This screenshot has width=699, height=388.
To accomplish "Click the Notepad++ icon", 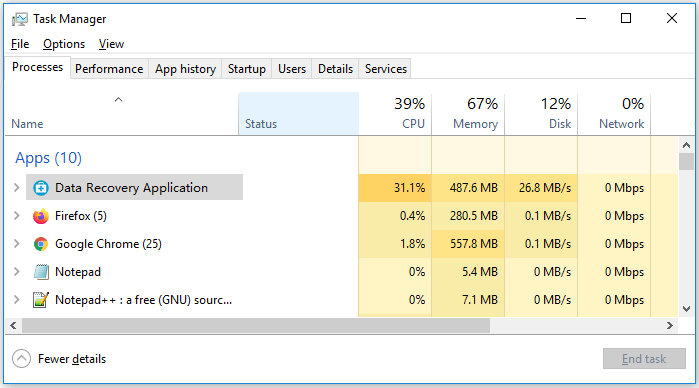I will coord(41,300).
